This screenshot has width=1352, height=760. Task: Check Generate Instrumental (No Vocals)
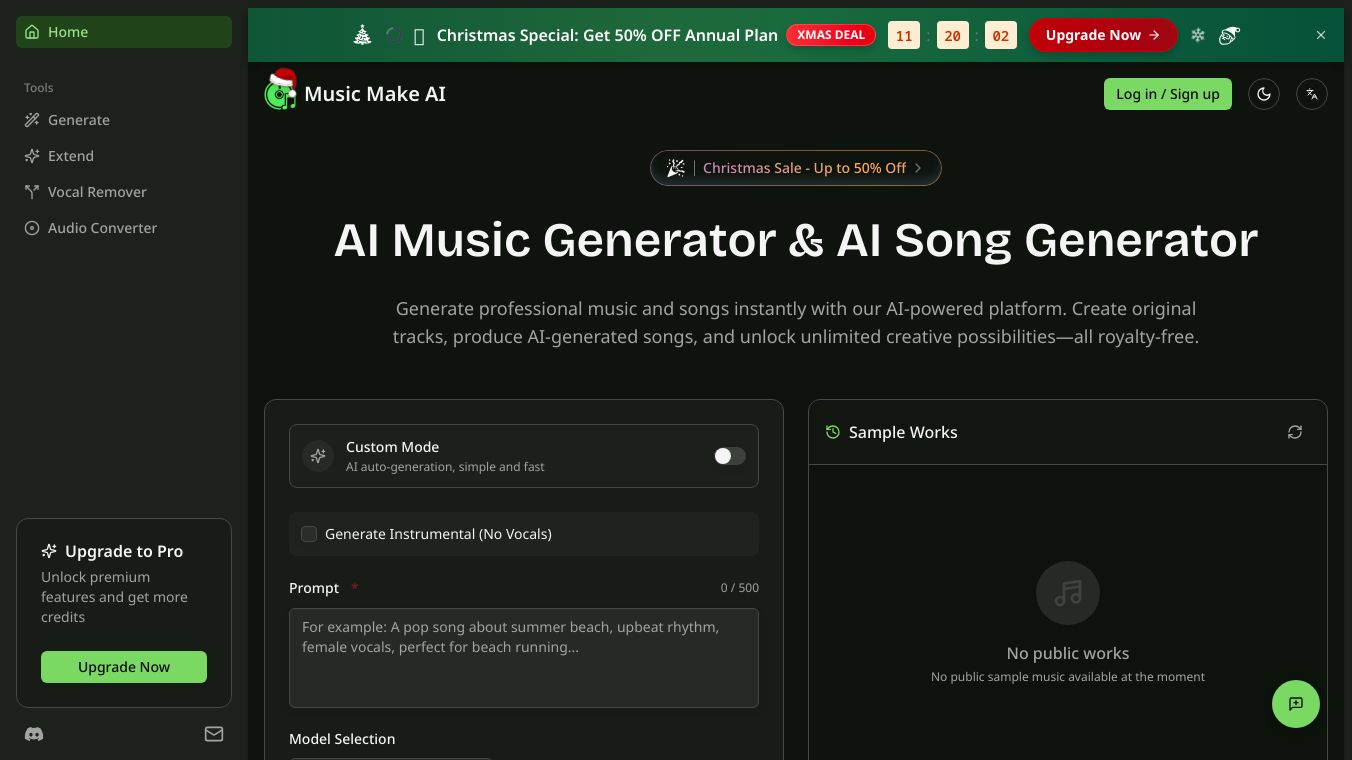coord(309,534)
